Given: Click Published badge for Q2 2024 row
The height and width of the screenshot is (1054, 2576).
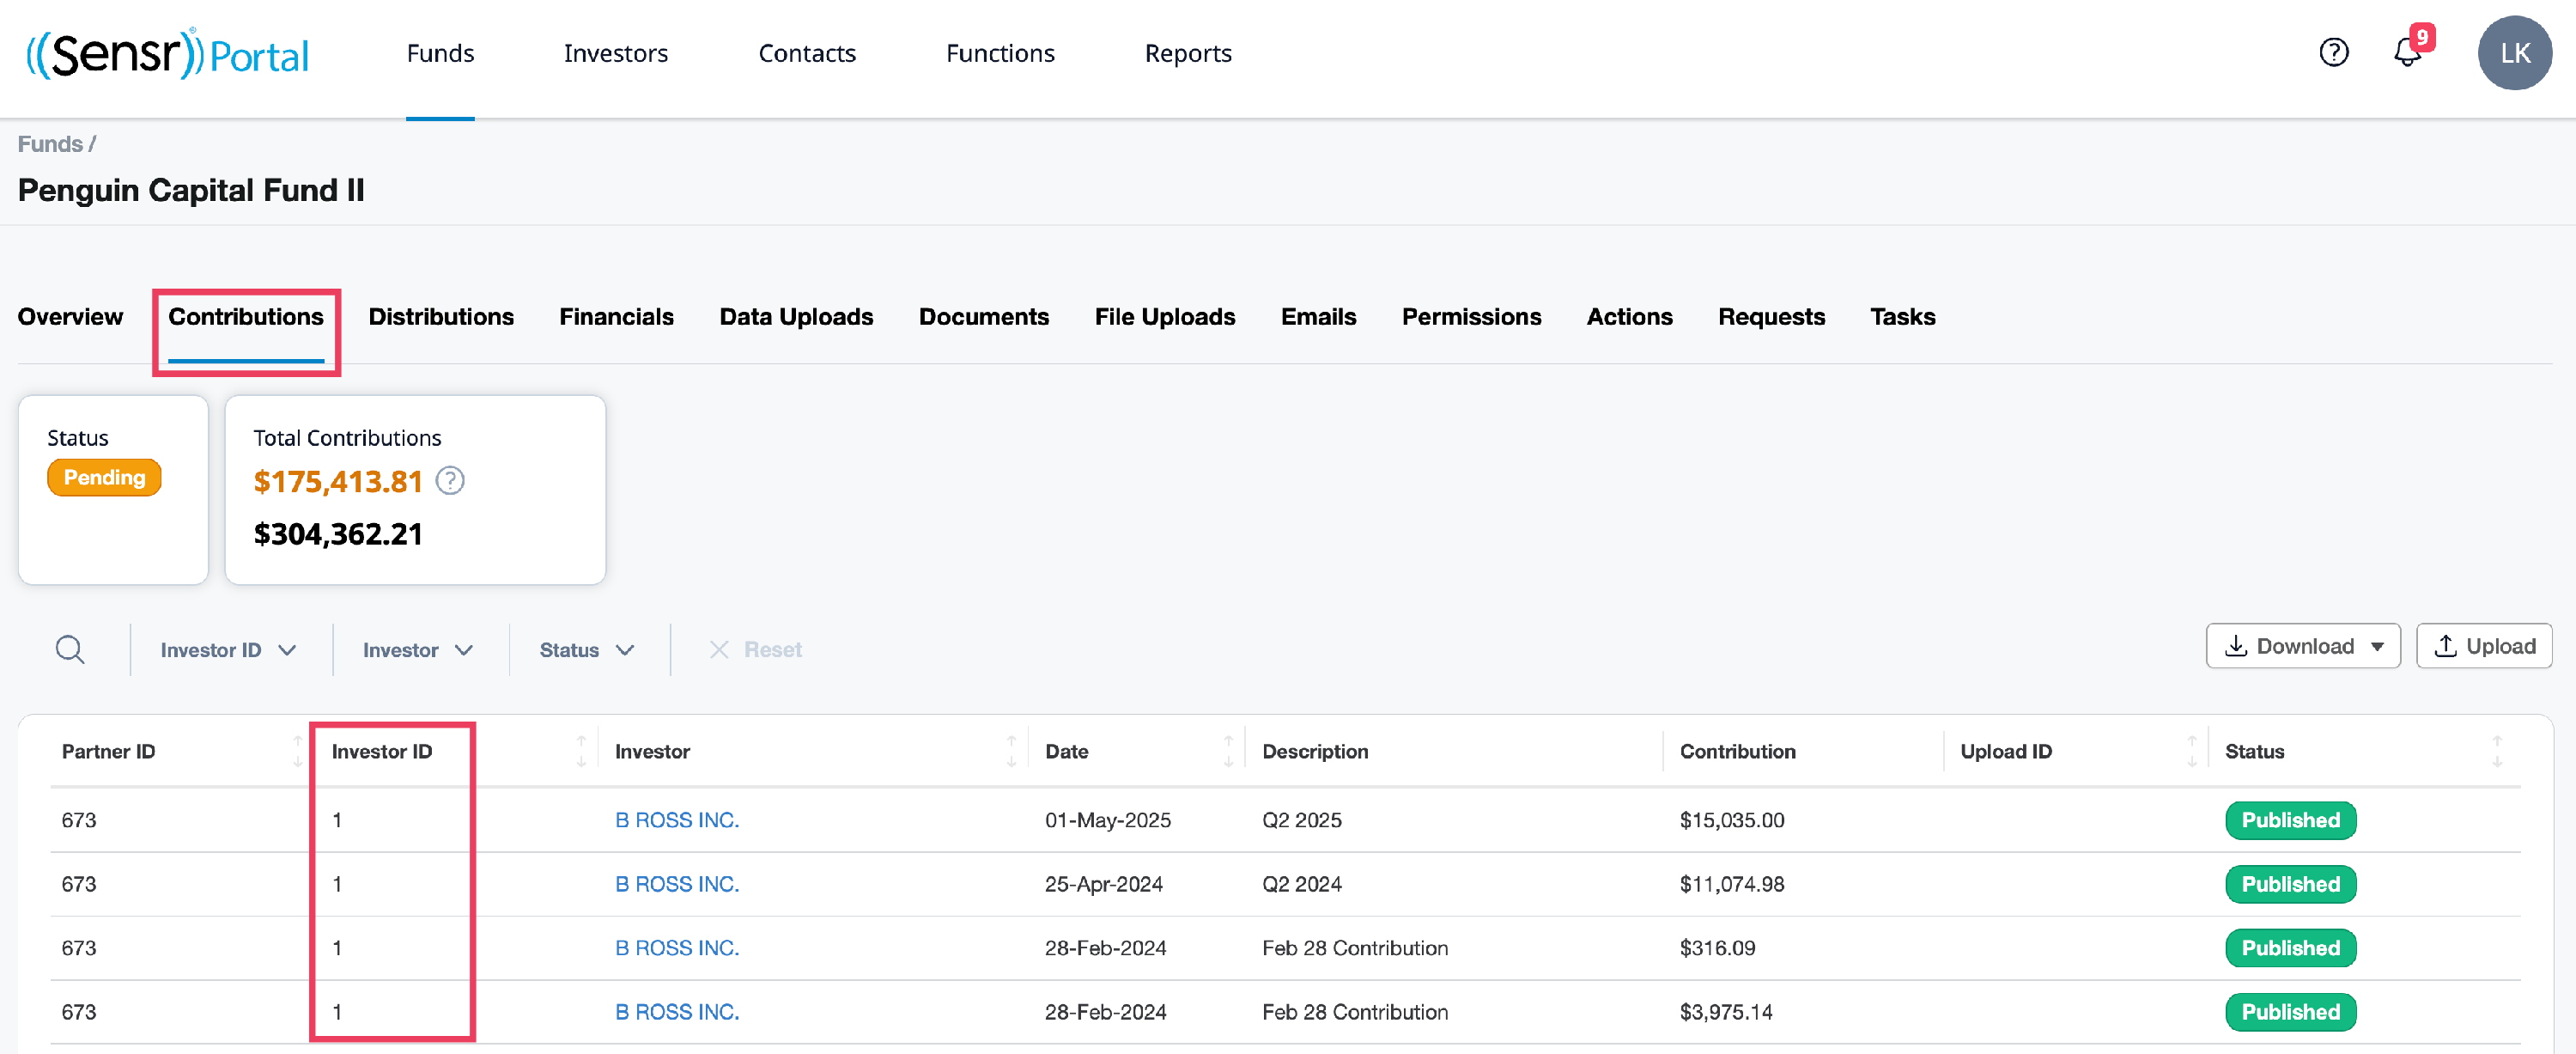Looking at the screenshot, I should click(2290, 884).
